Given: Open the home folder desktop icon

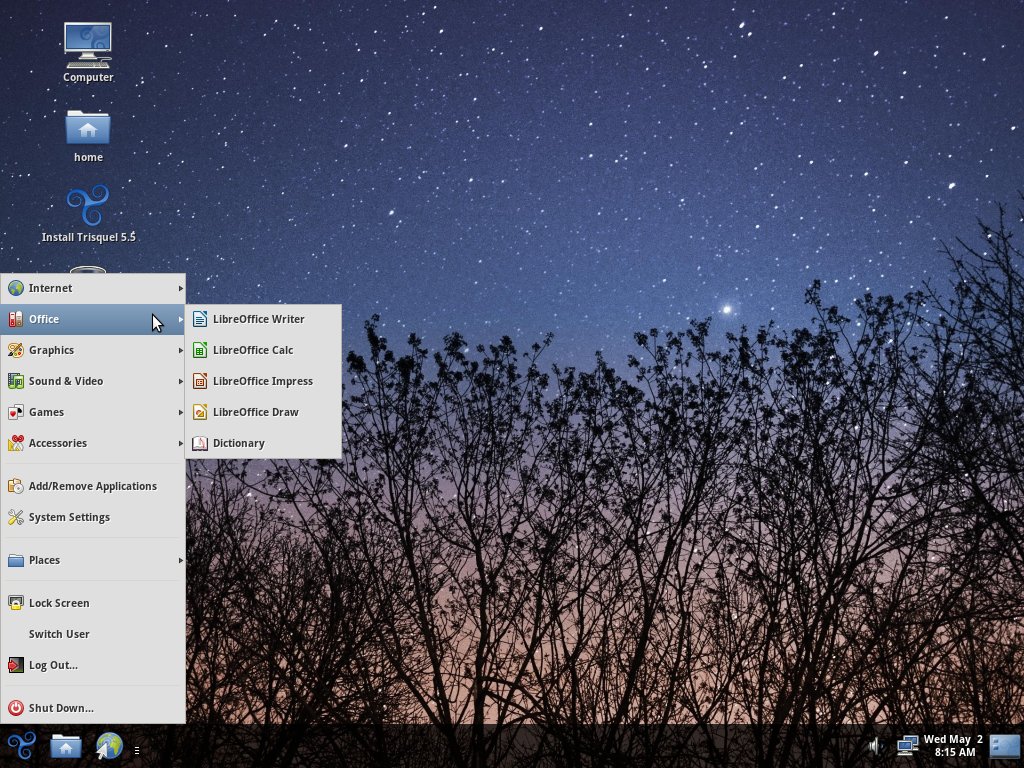Looking at the screenshot, I should point(88,130).
